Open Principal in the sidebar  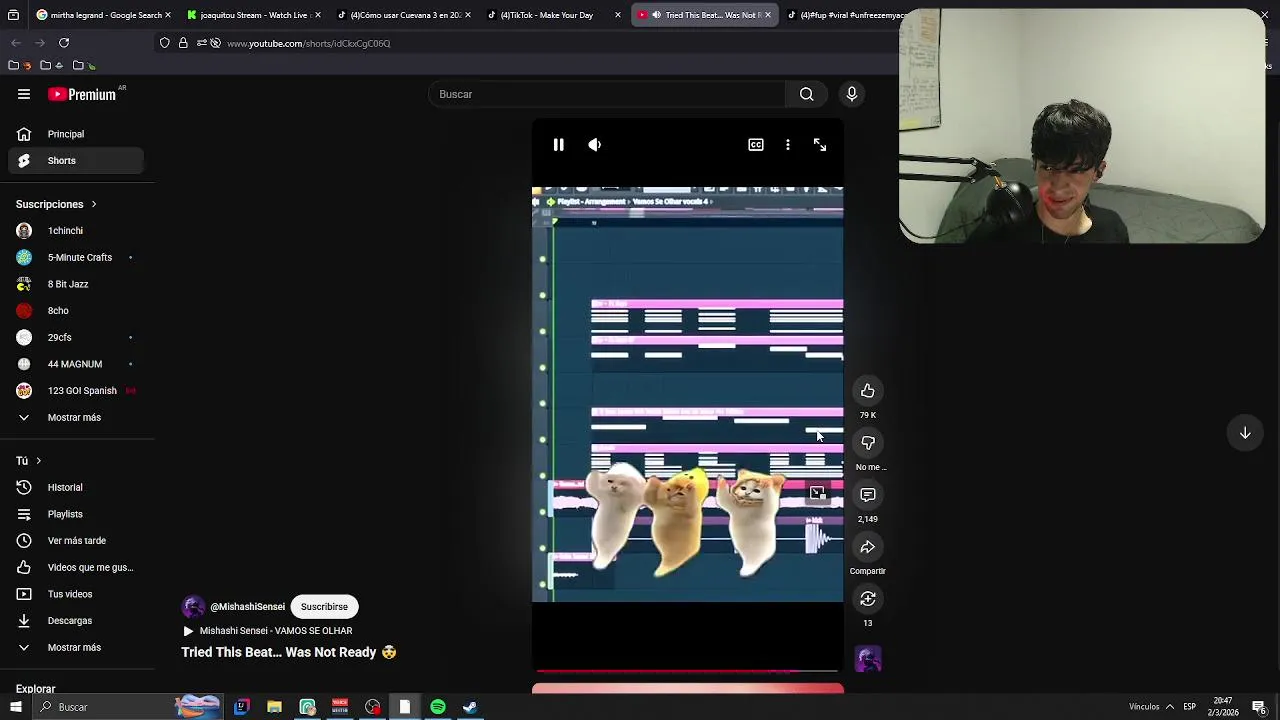[x=76, y=134]
